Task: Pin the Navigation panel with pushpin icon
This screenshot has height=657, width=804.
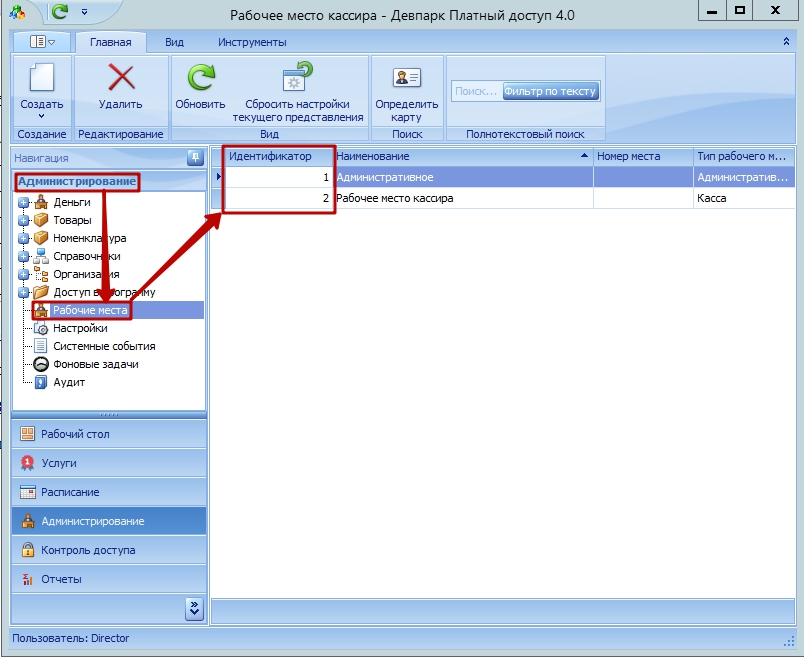Action: coord(195,158)
